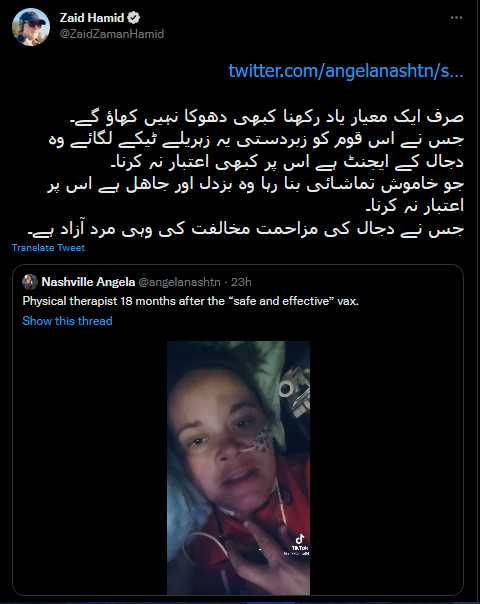Click the 23h timestamp
This screenshot has width=480, height=604.
tap(241, 282)
